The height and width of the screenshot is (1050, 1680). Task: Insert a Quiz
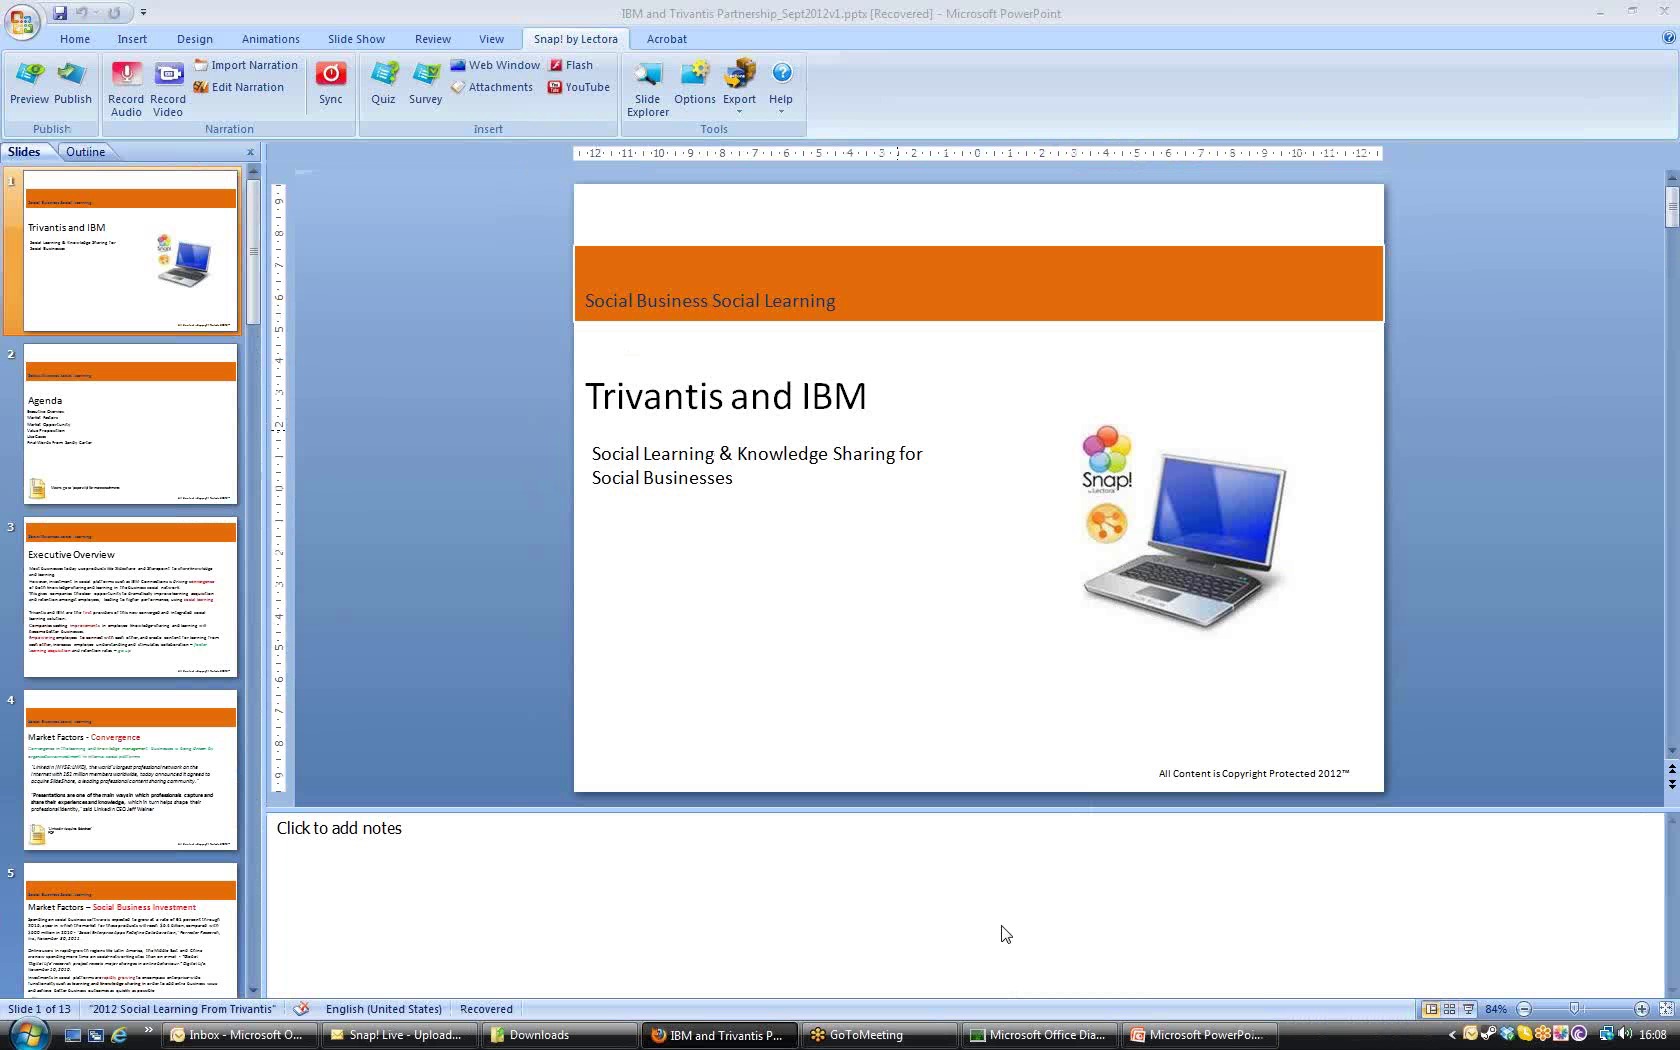point(384,82)
